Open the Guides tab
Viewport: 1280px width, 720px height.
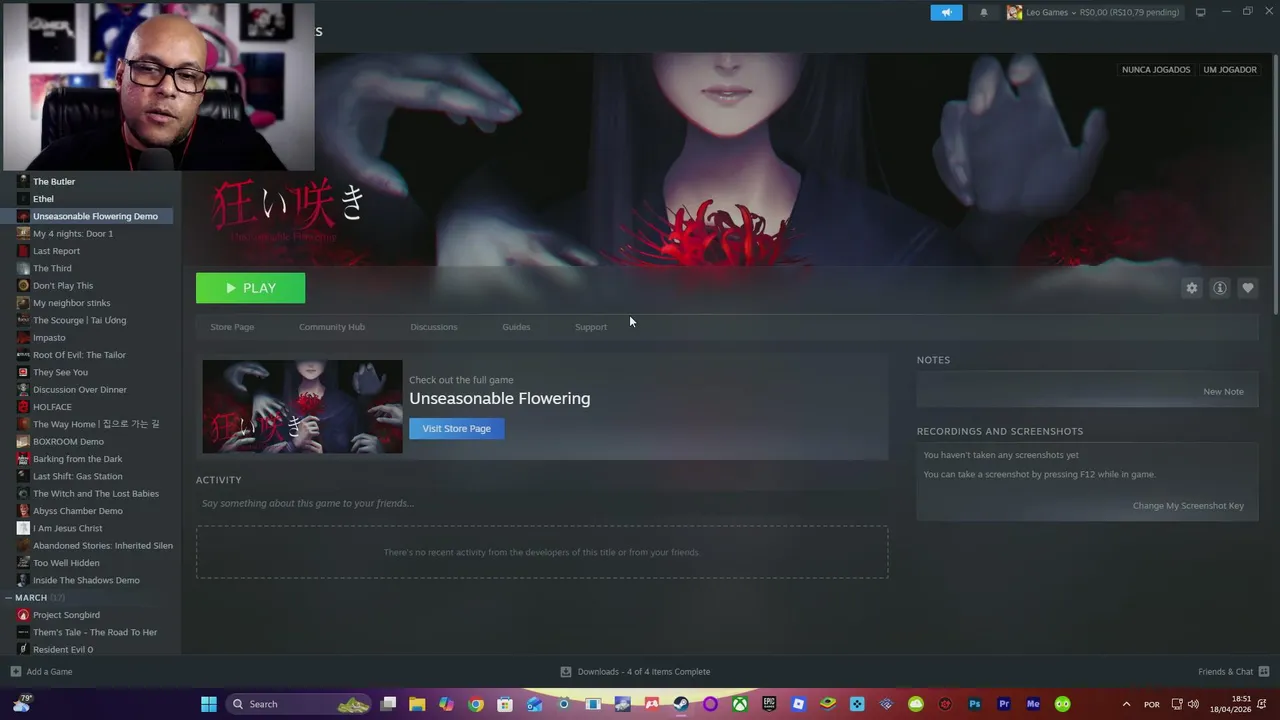point(516,327)
